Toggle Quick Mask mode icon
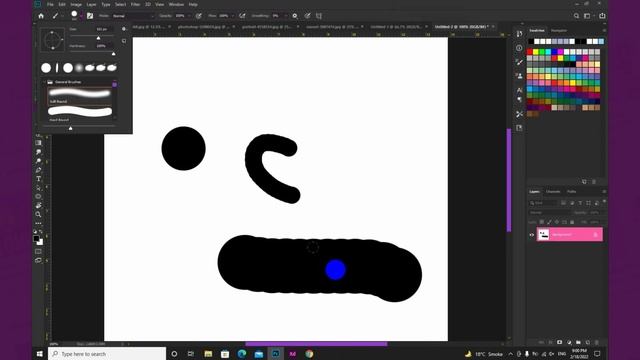Image resolution: width=640 pixels, height=360 pixels. (38, 251)
